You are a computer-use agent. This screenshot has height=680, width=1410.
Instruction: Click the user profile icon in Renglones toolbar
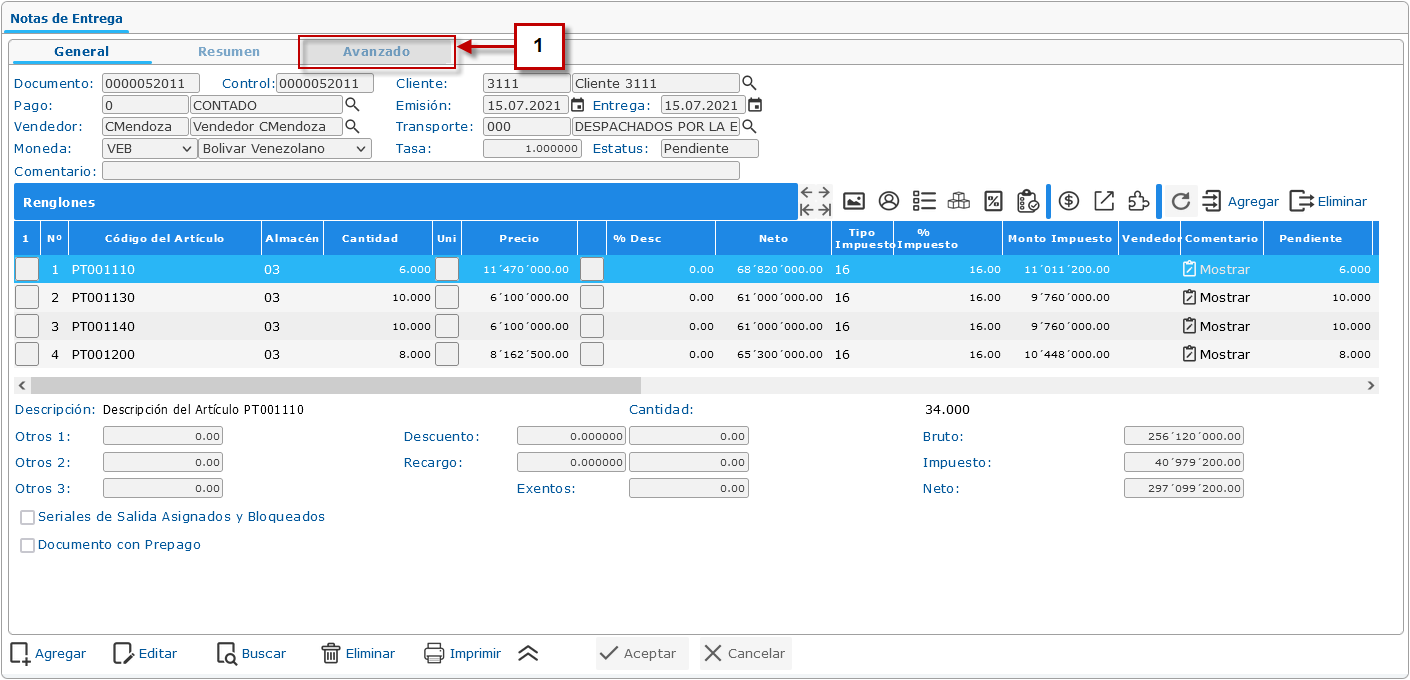tap(889, 201)
